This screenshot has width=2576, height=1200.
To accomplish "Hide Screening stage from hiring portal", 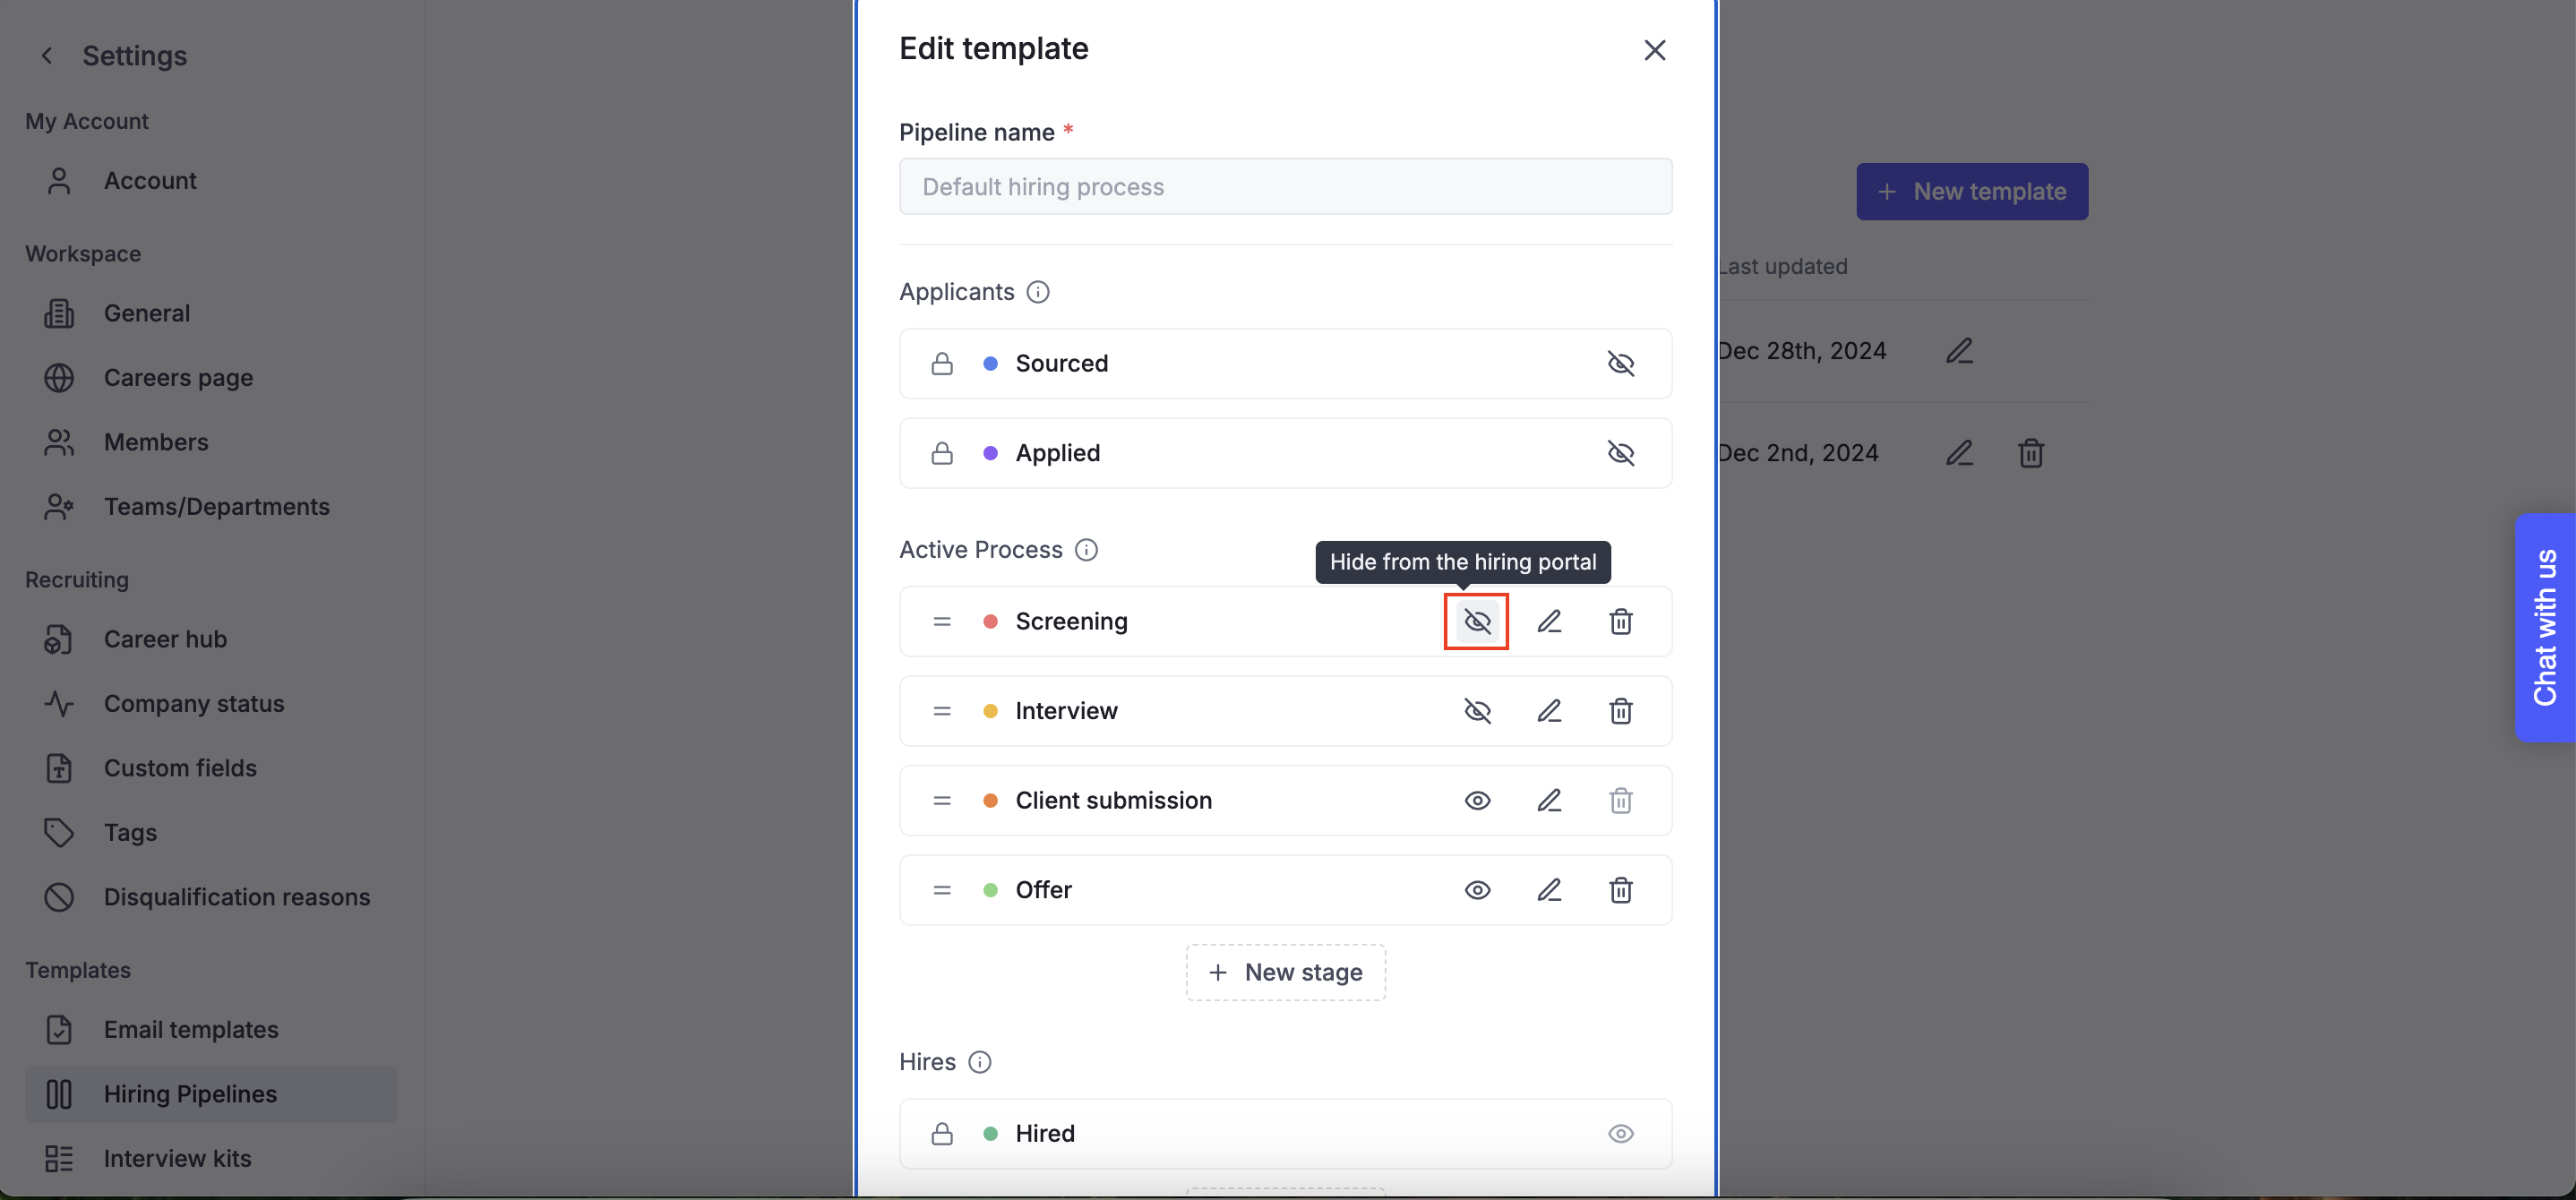I will point(1477,621).
